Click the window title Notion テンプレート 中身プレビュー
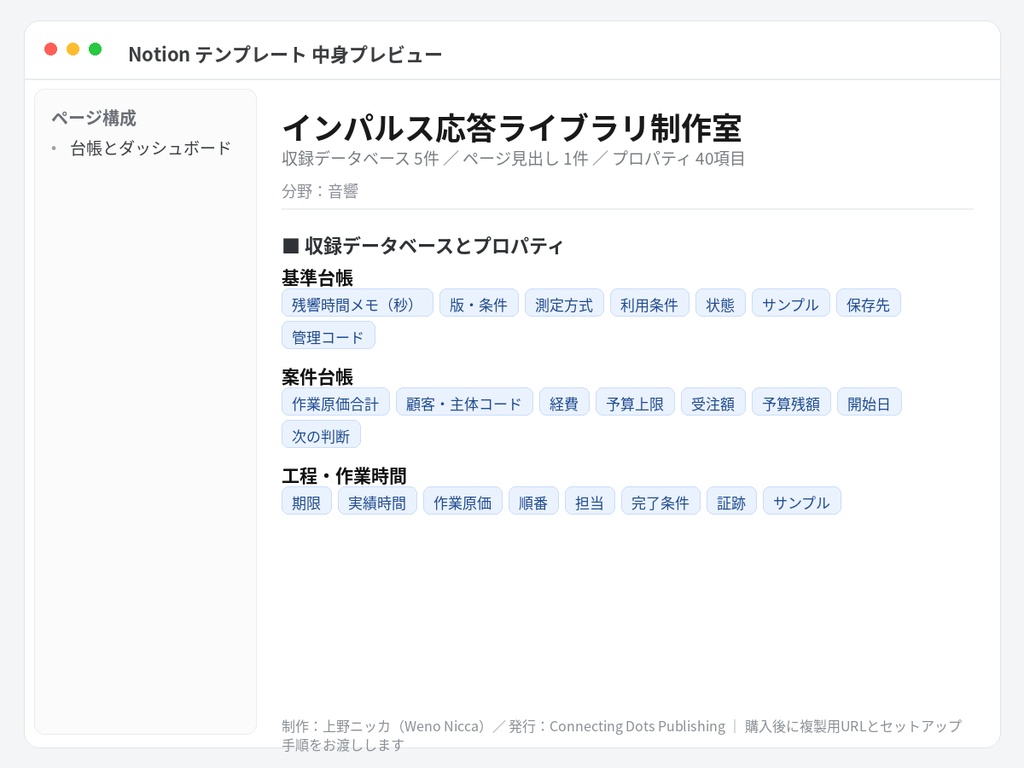Image resolution: width=1024 pixels, height=768 pixels. pos(285,54)
